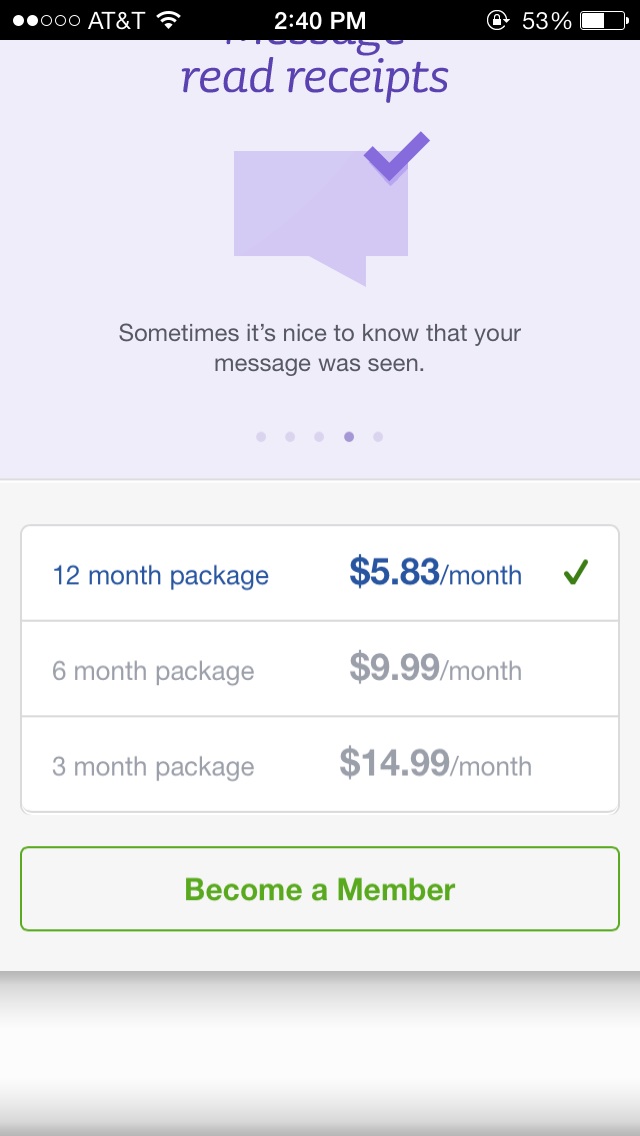Tap the rotation lock icon in status bar
This screenshot has width=640, height=1136.
point(497,20)
